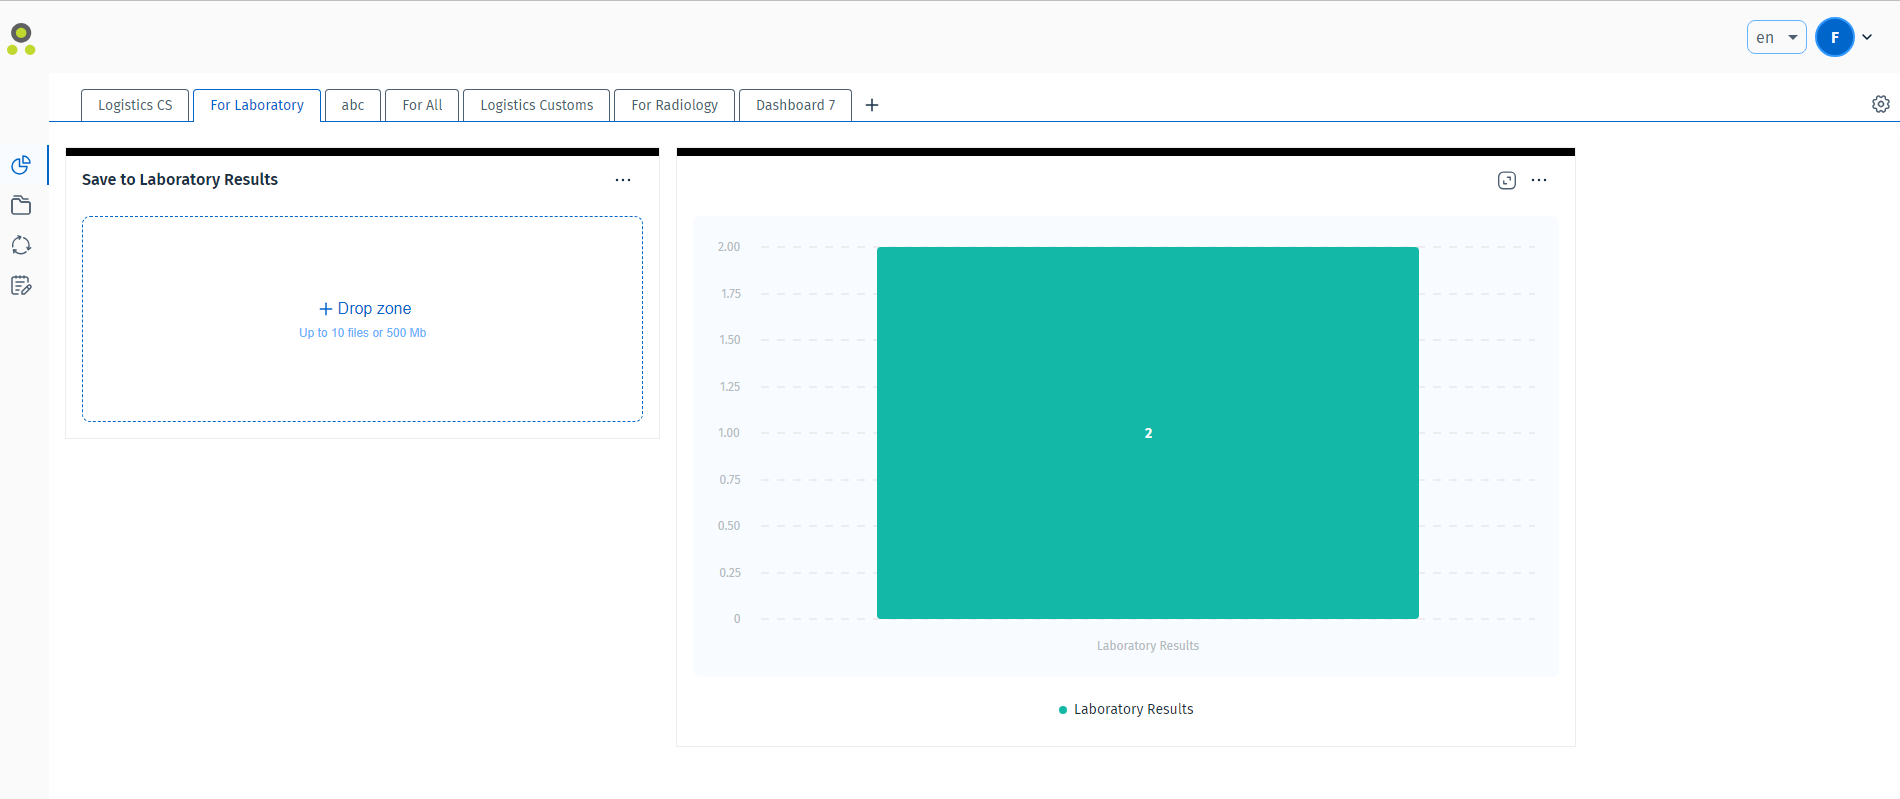
Task: Expand the user account chevron menu
Action: (1867, 37)
